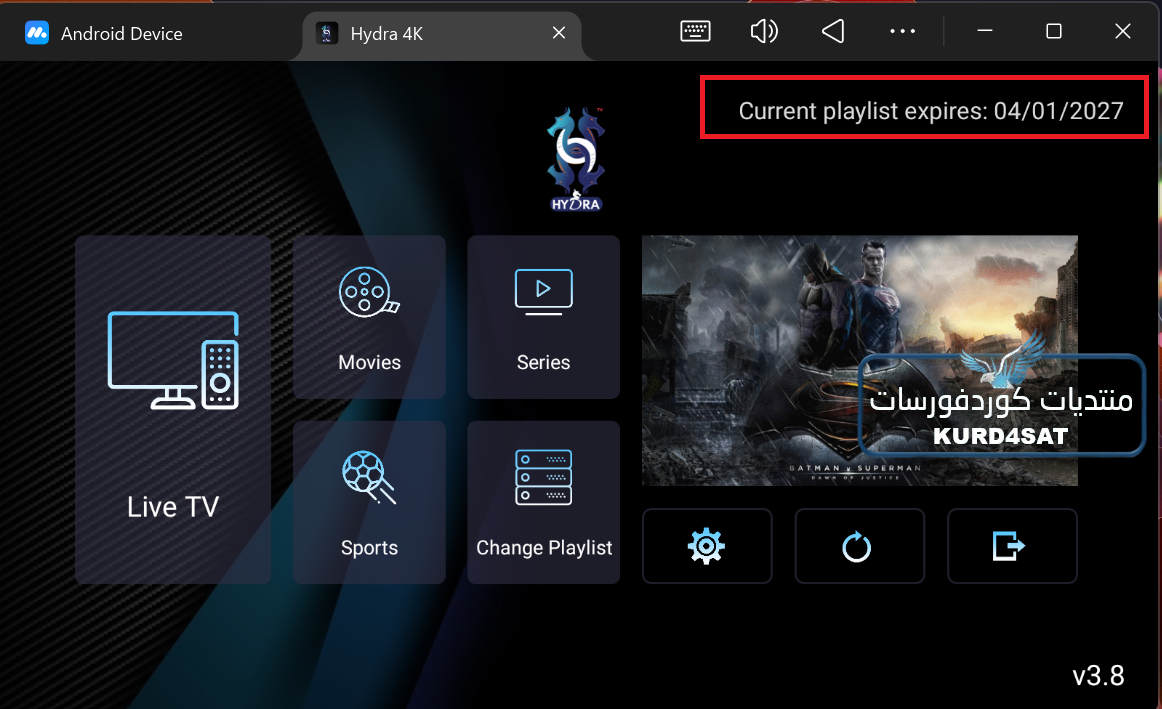Screen dimensions: 1162x709
Task: Open the Movies tile
Action: pyautogui.click(x=369, y=317)
